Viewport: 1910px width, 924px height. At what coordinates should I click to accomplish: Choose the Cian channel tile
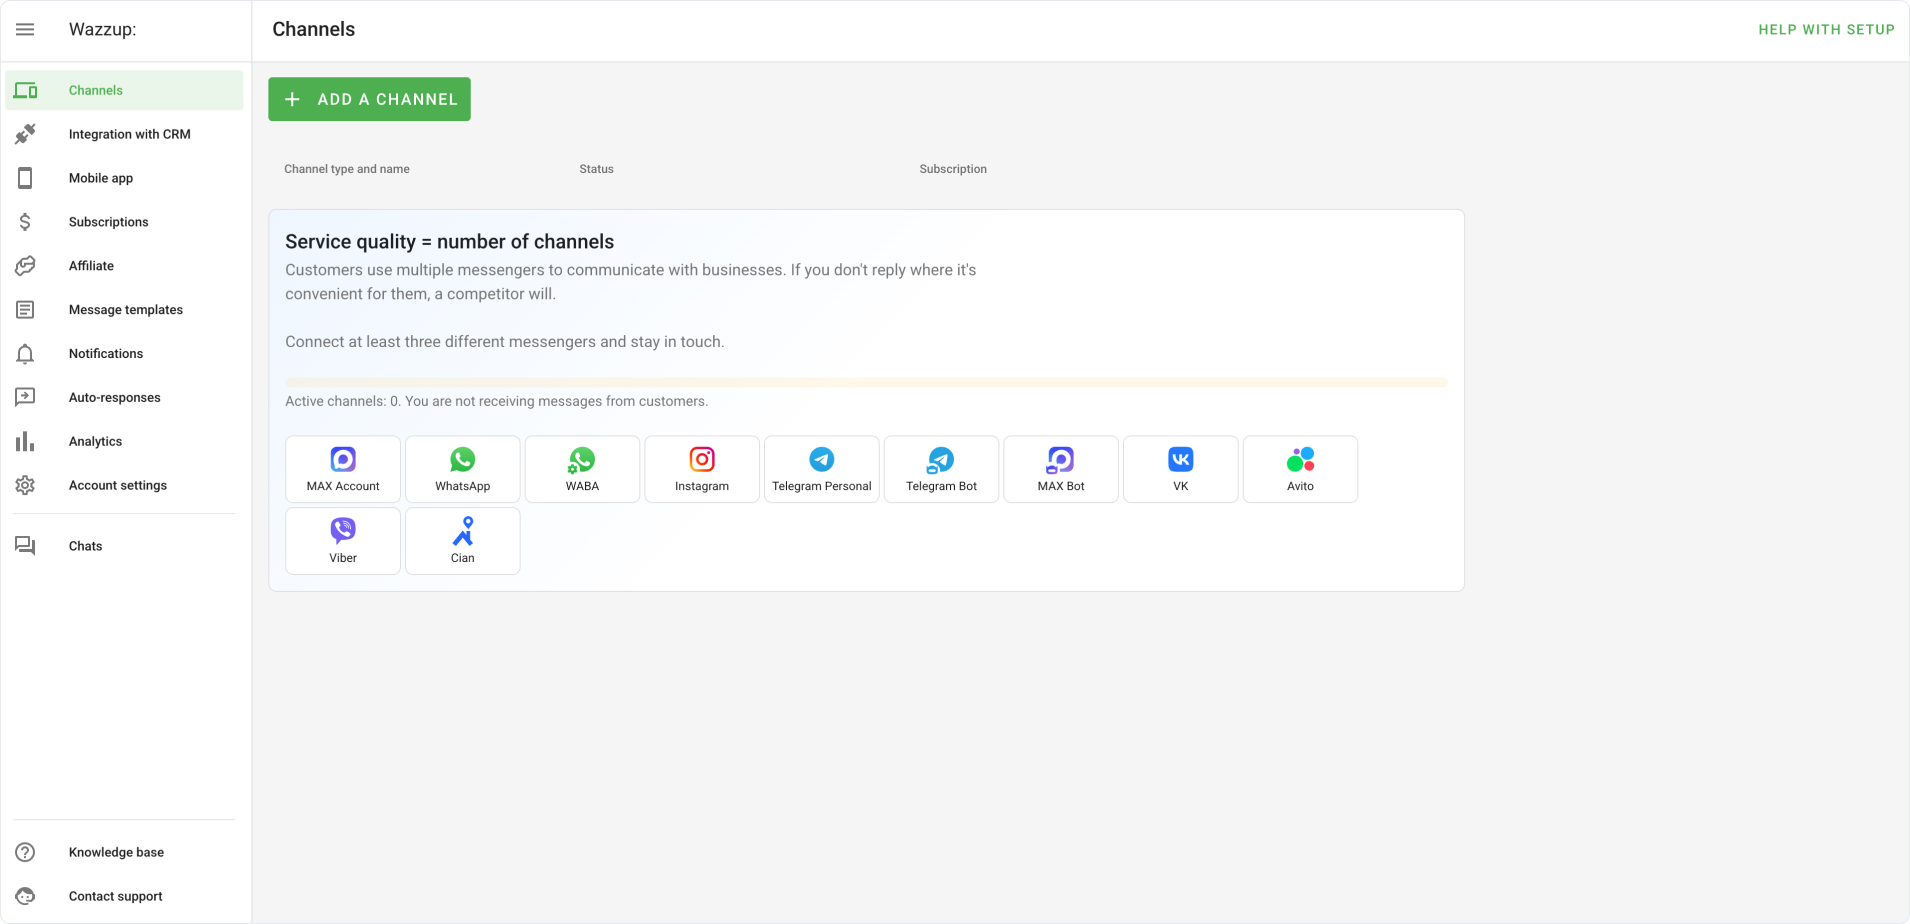click(x=462, y=541)
